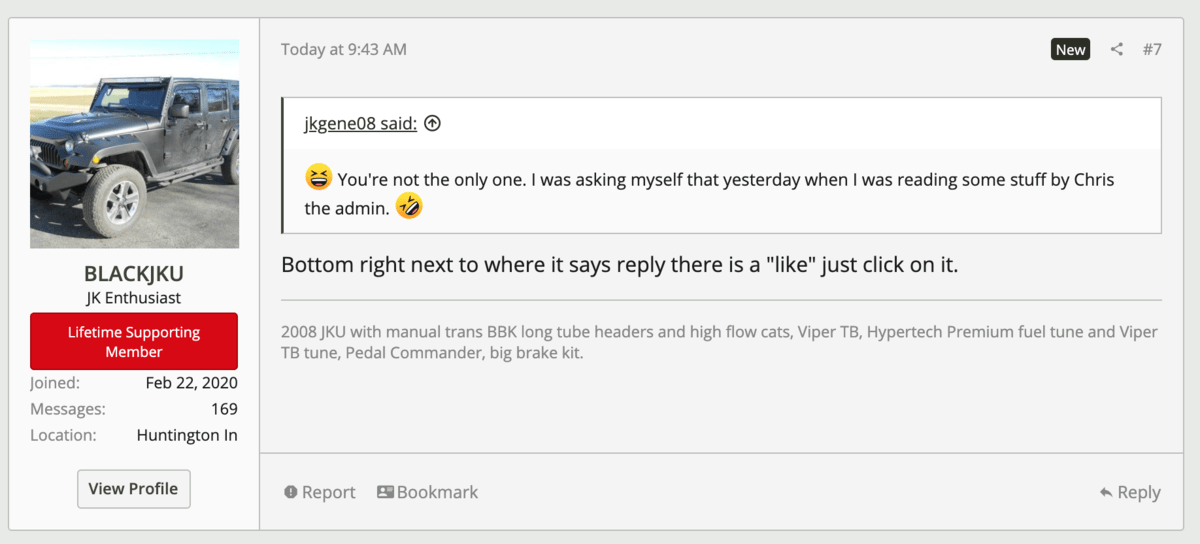The image size is (1200, 544).
Task: Click the Huntington In location value
Action: click(x=187, y=435)
